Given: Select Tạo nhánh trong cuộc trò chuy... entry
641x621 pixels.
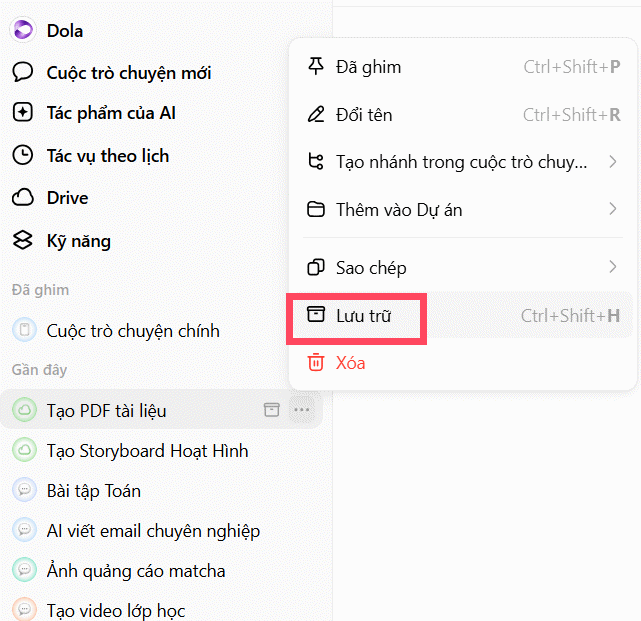Looking at the screenshot, I should [x=464, y=162].
